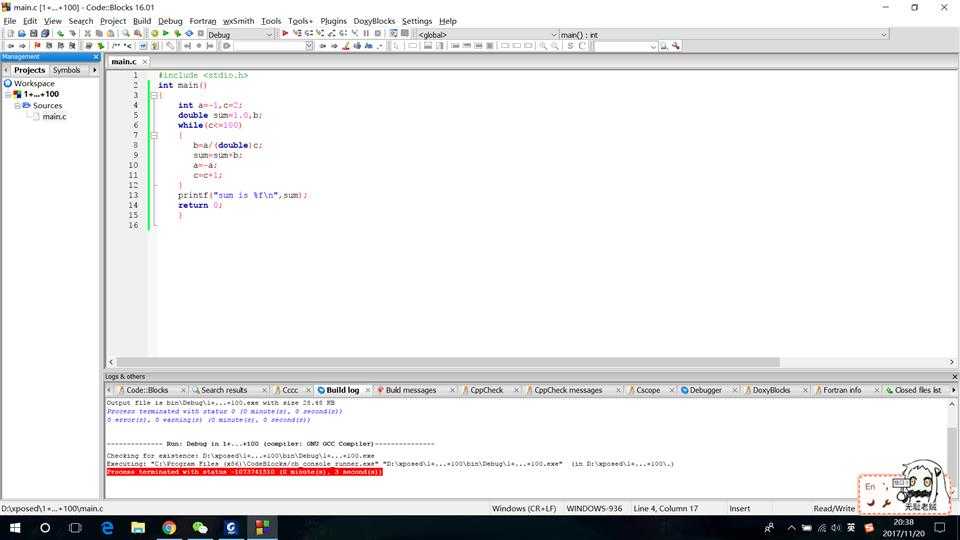Open the CppCheck messages tab
Viewport: 960px width, 540px height.
(568, 390)
